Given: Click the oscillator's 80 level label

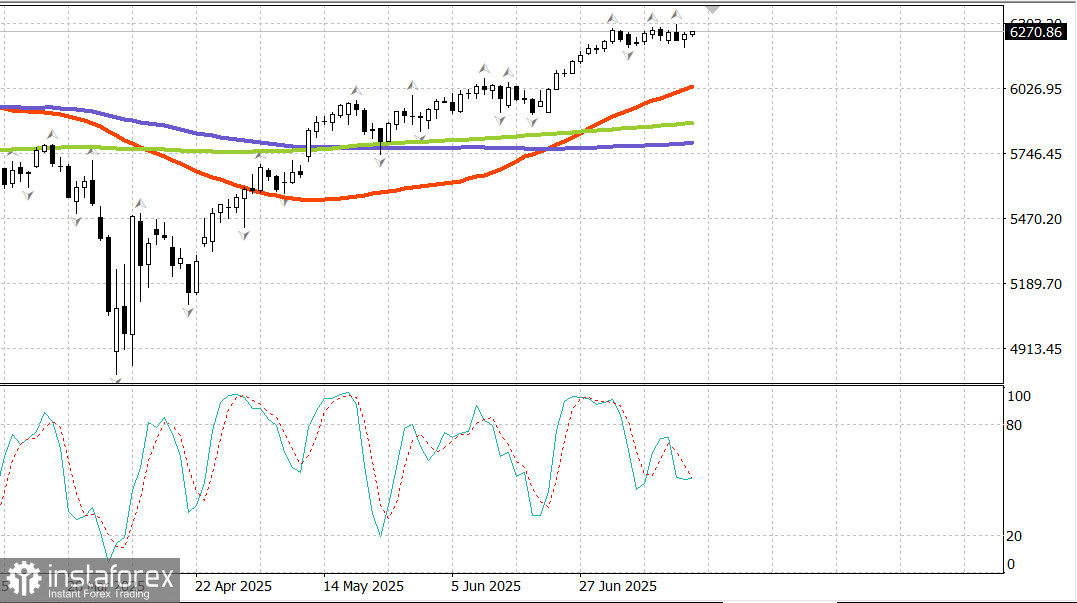Looking at the screenshot, I should [1014, 425].
